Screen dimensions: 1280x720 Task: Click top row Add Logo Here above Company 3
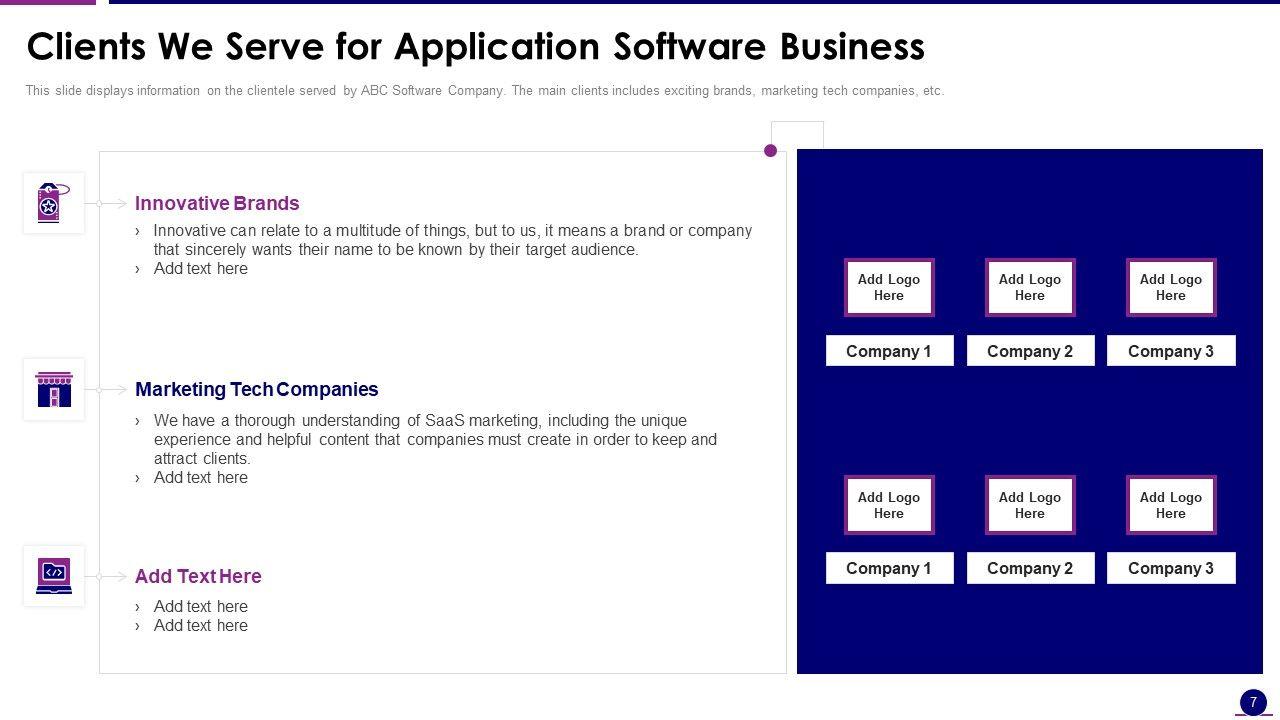pos(1171,287)
